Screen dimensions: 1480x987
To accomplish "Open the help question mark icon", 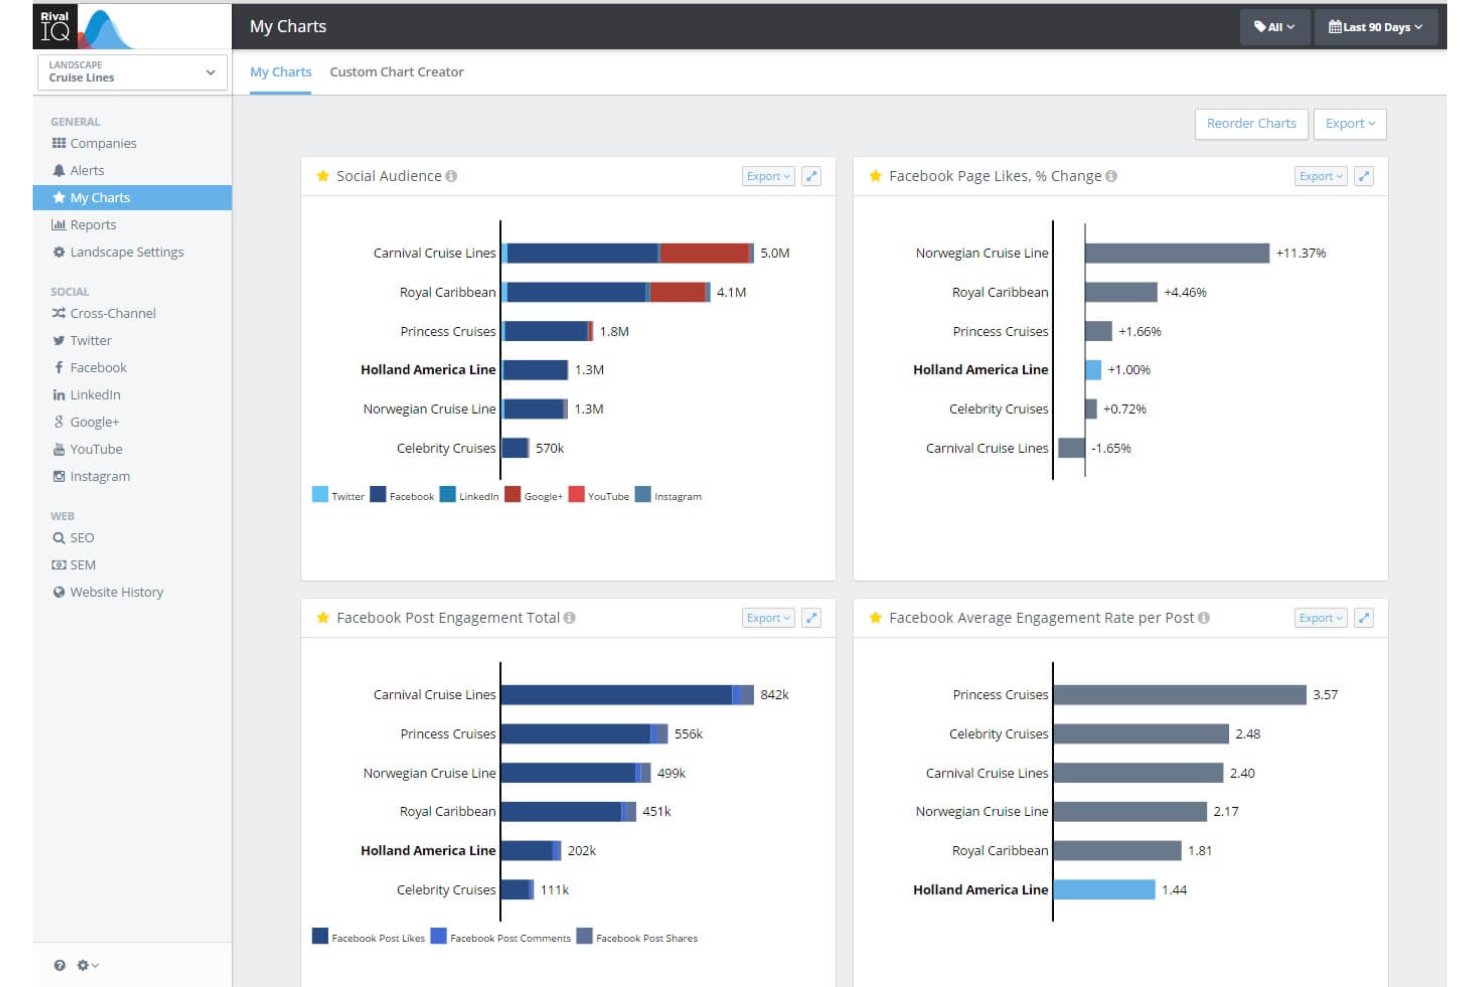I will click(x=60, y=965).
